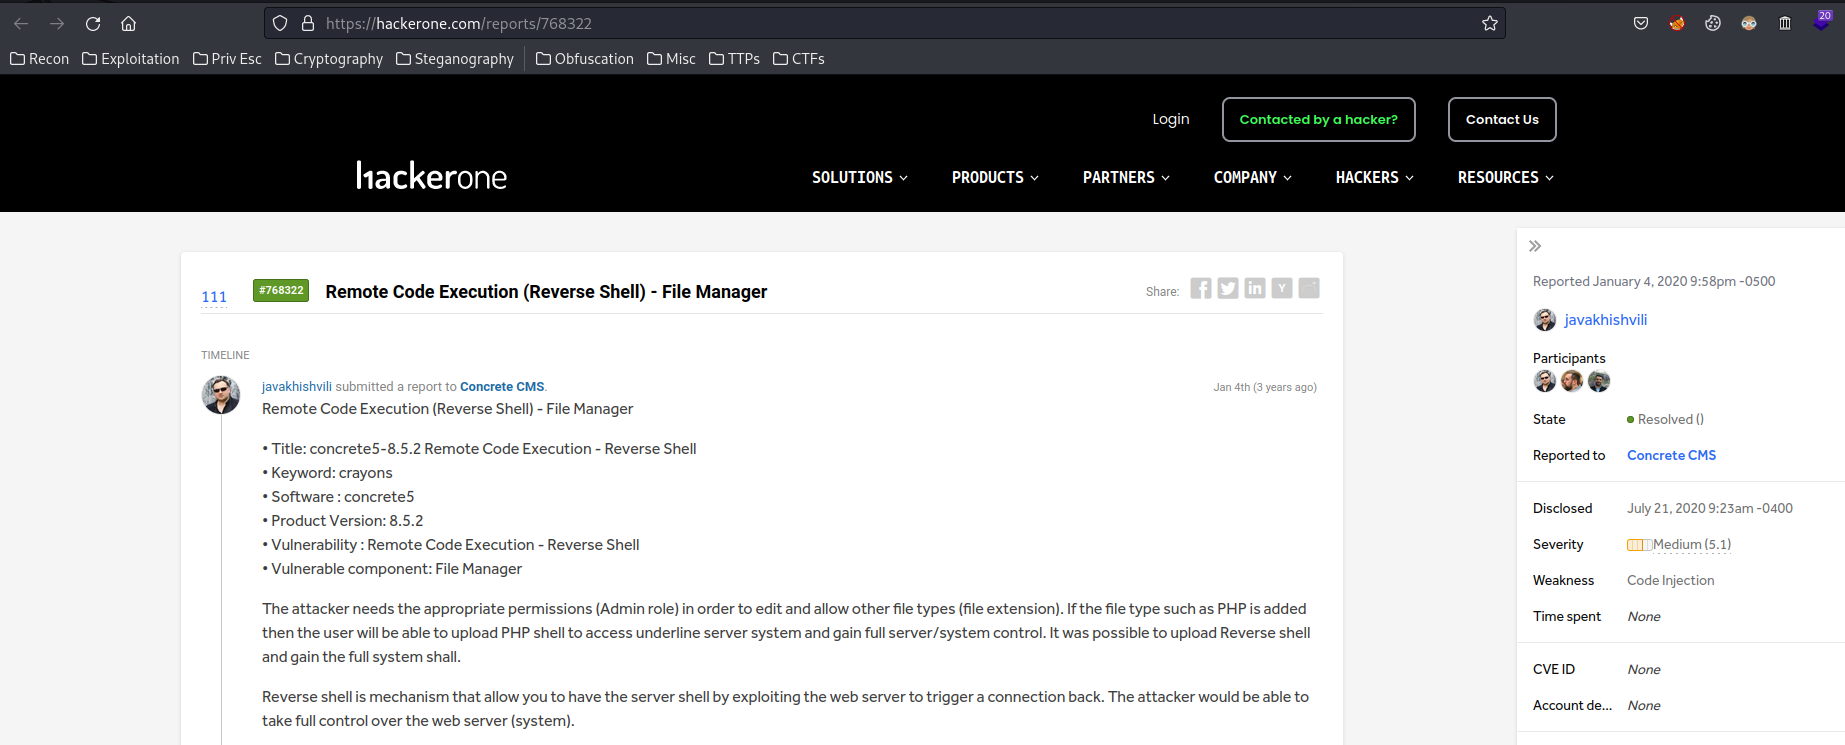The width and height of the screenshot is (1845, 745).
Task: Expand the RESOURCES navigation menu
Action: (x=1506, y=177)
